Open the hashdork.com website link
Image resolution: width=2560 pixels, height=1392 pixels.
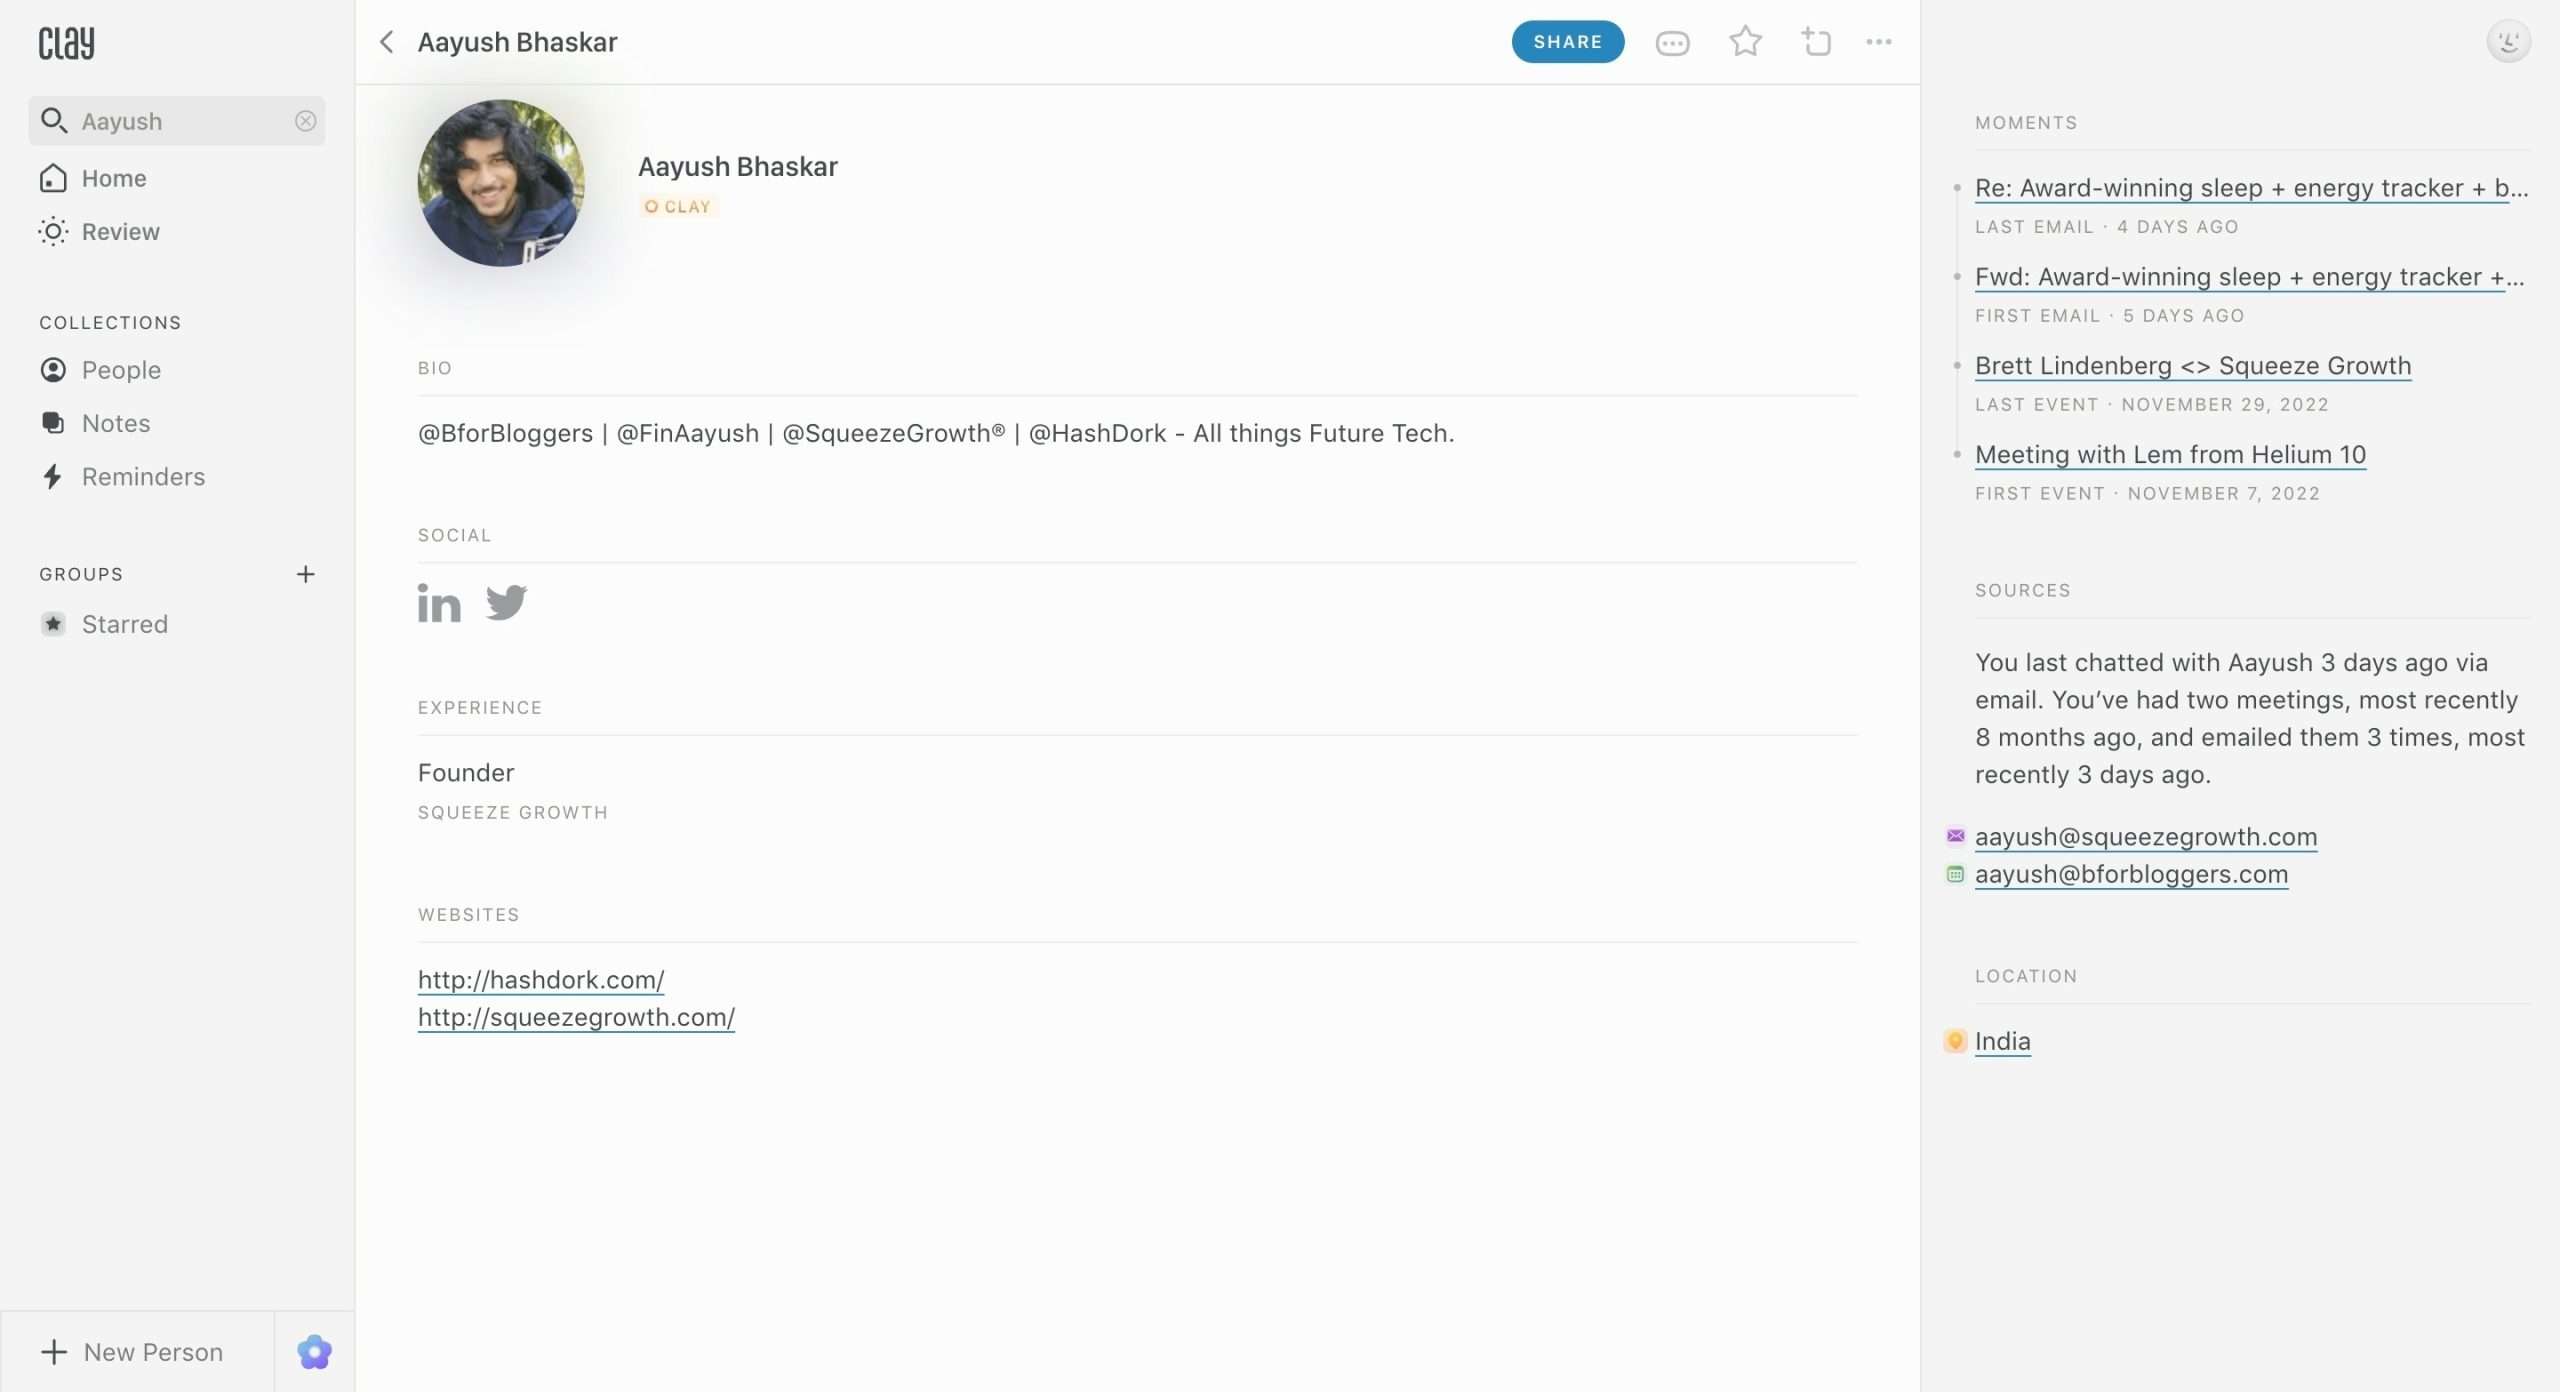[x=541, y=980]
